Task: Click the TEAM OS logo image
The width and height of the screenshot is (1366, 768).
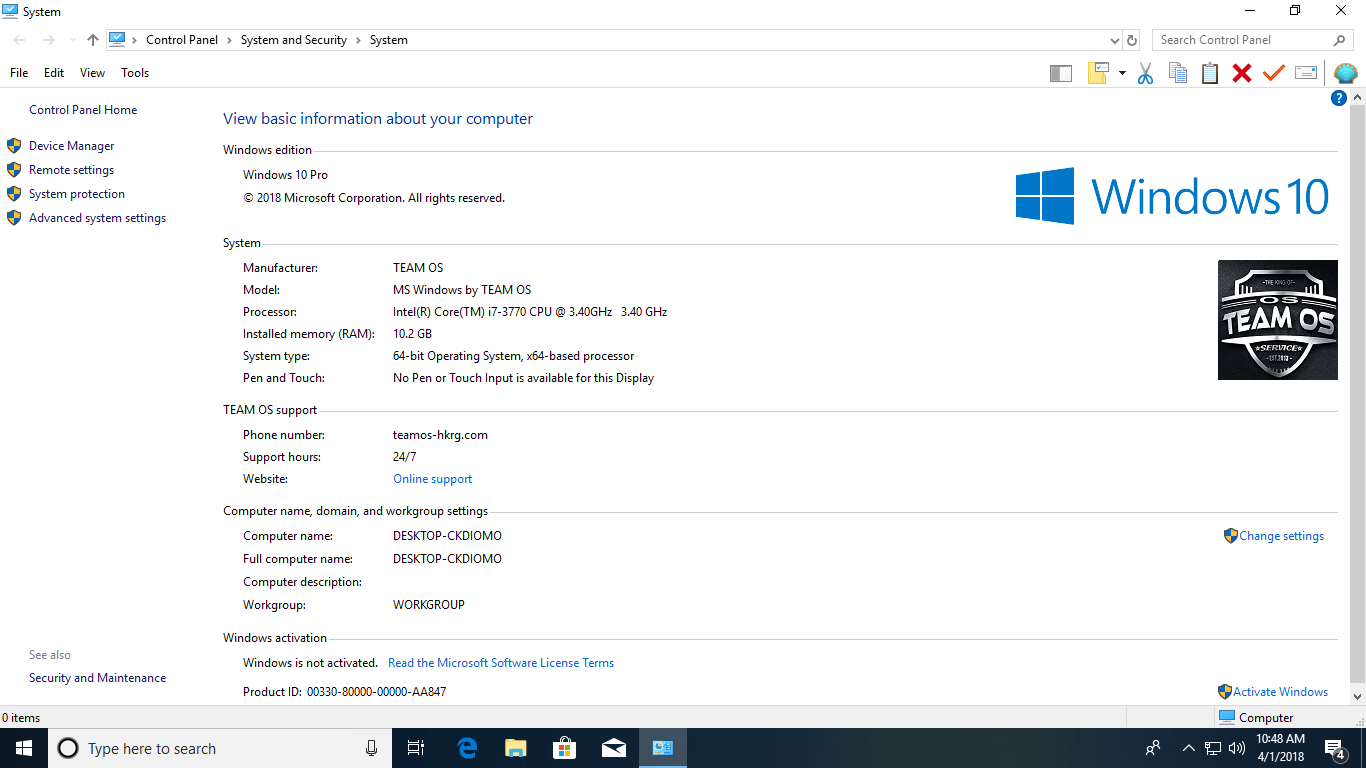Action: pyautogui.click(x=1277, y=320)
